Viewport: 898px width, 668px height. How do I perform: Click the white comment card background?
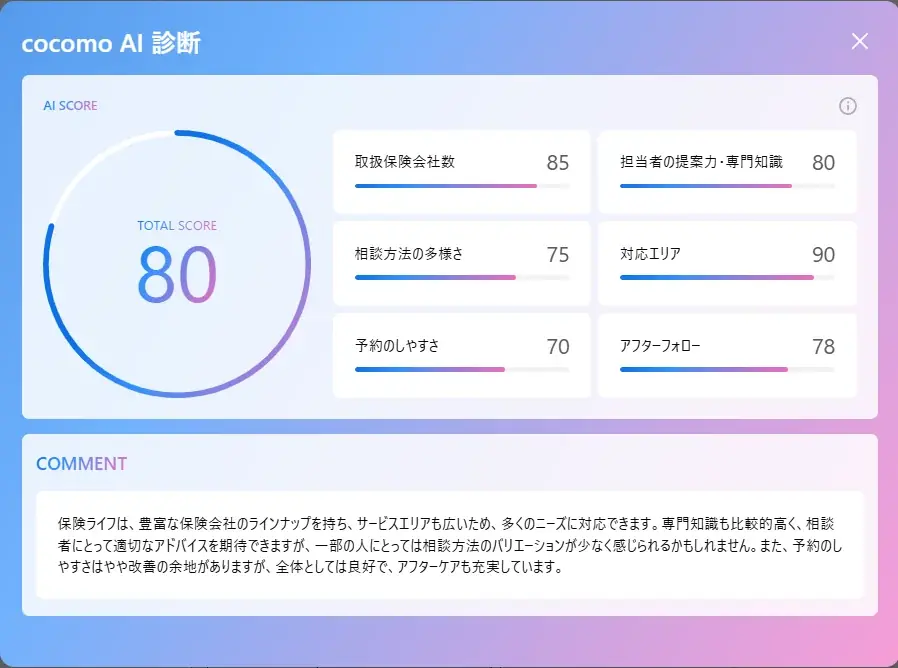tap(449, 540)
